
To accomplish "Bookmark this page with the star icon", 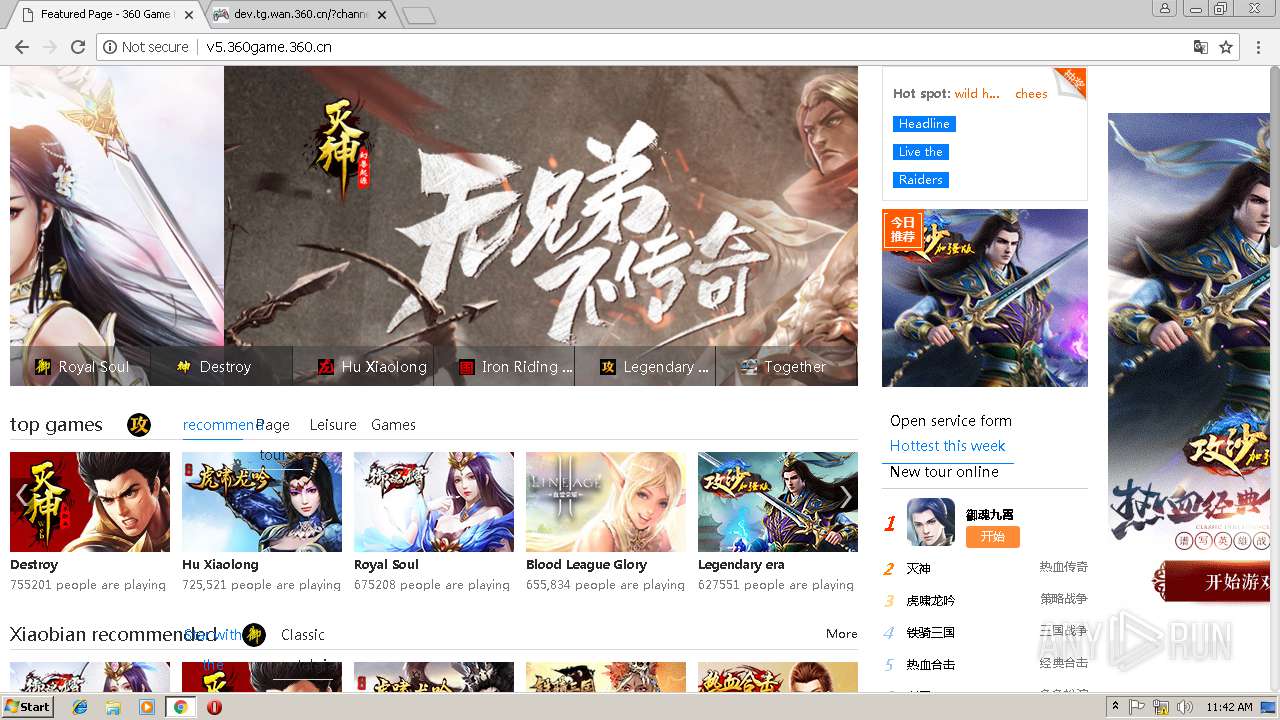I will click(x=1226, y=47).
